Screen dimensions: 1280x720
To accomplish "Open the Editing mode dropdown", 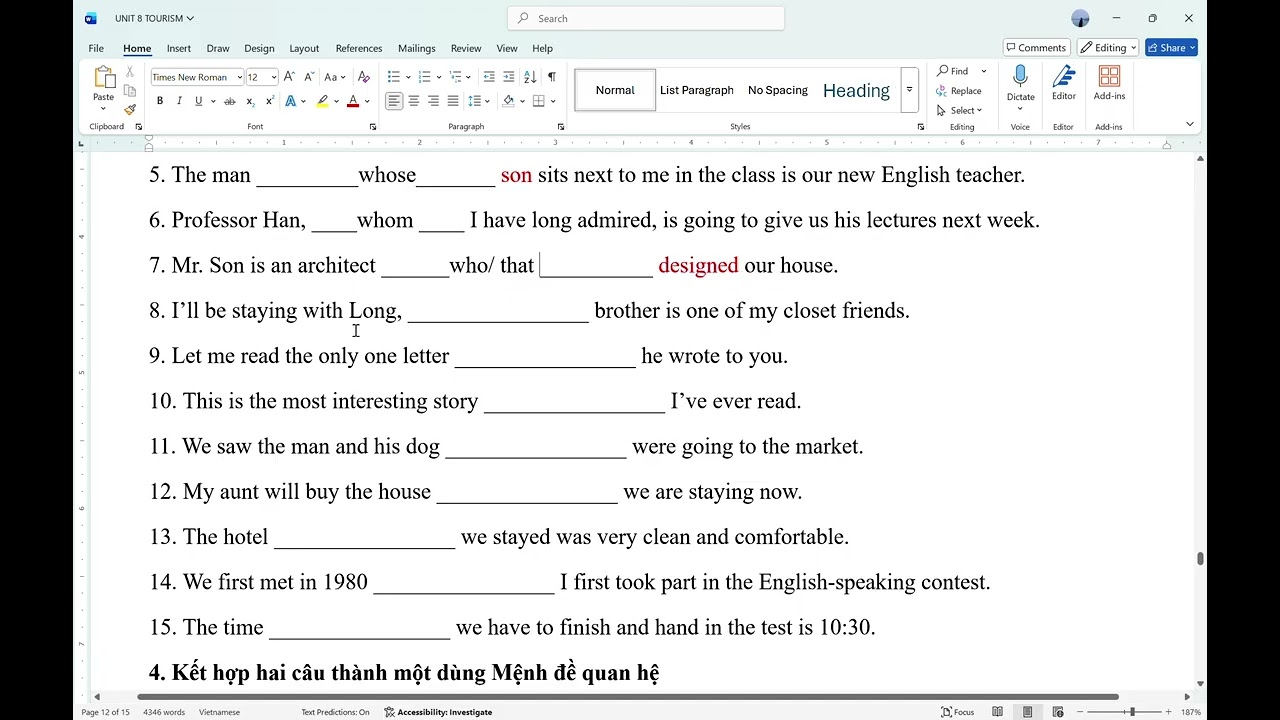I will (x=1107, y=48).
